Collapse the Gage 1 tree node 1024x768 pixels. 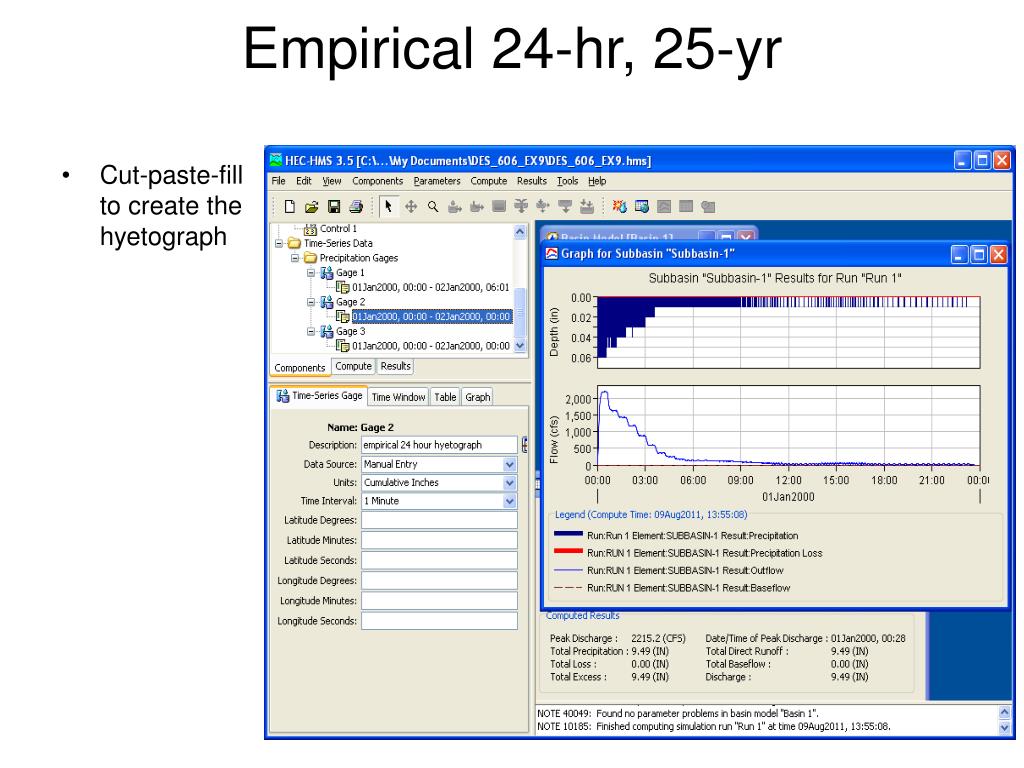(312, 273)
